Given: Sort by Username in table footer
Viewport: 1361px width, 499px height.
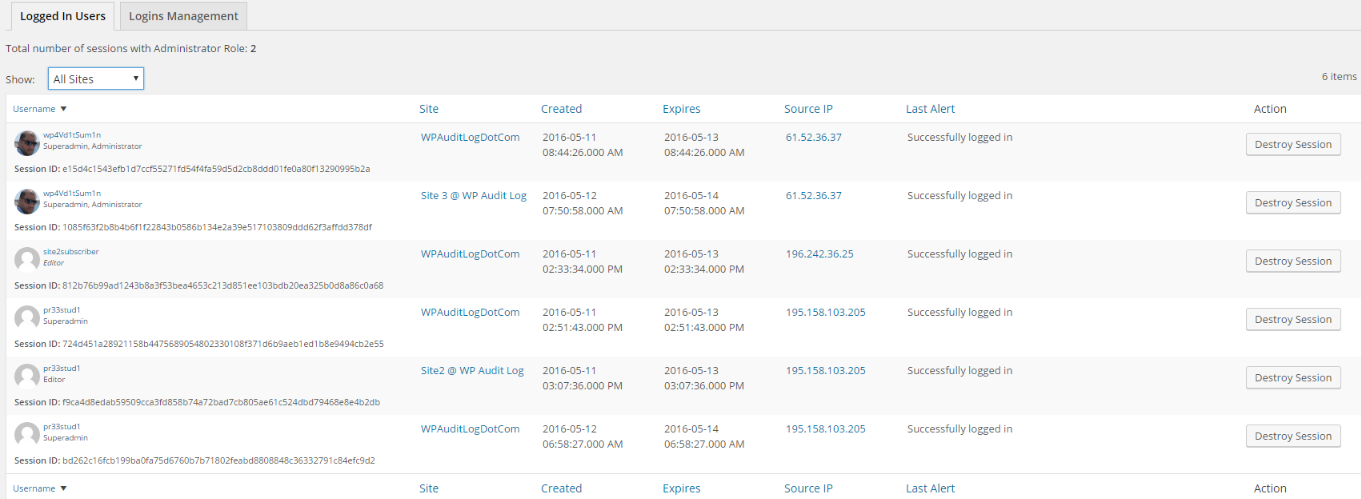Looking at the screenshot, I should (x=35, y=488).
